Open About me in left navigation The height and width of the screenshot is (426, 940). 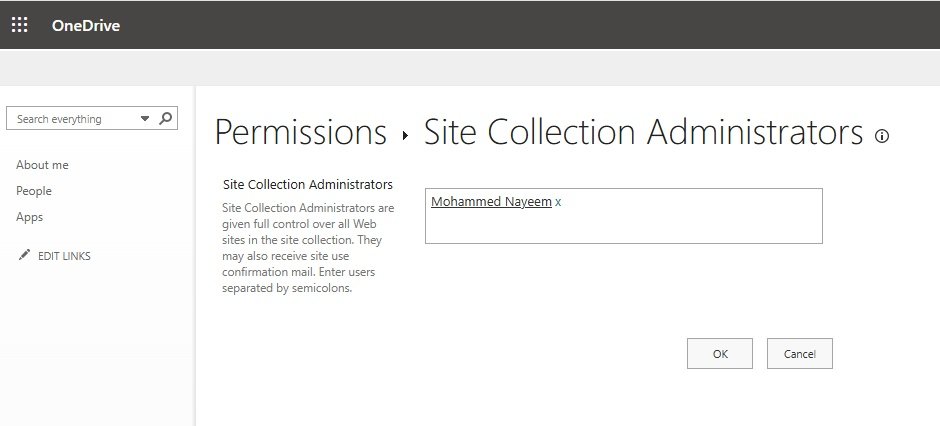[x=42, y=165]
